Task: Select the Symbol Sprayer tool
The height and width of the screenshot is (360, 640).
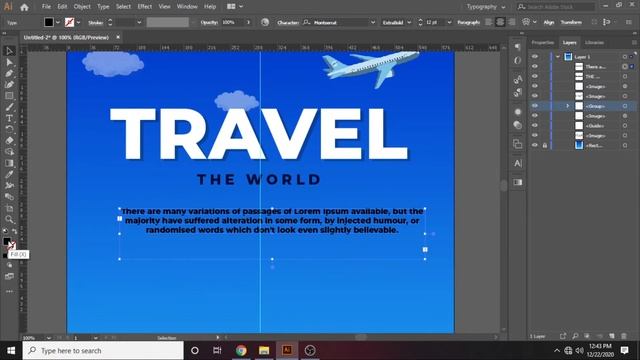Action: tap(9, 185)
